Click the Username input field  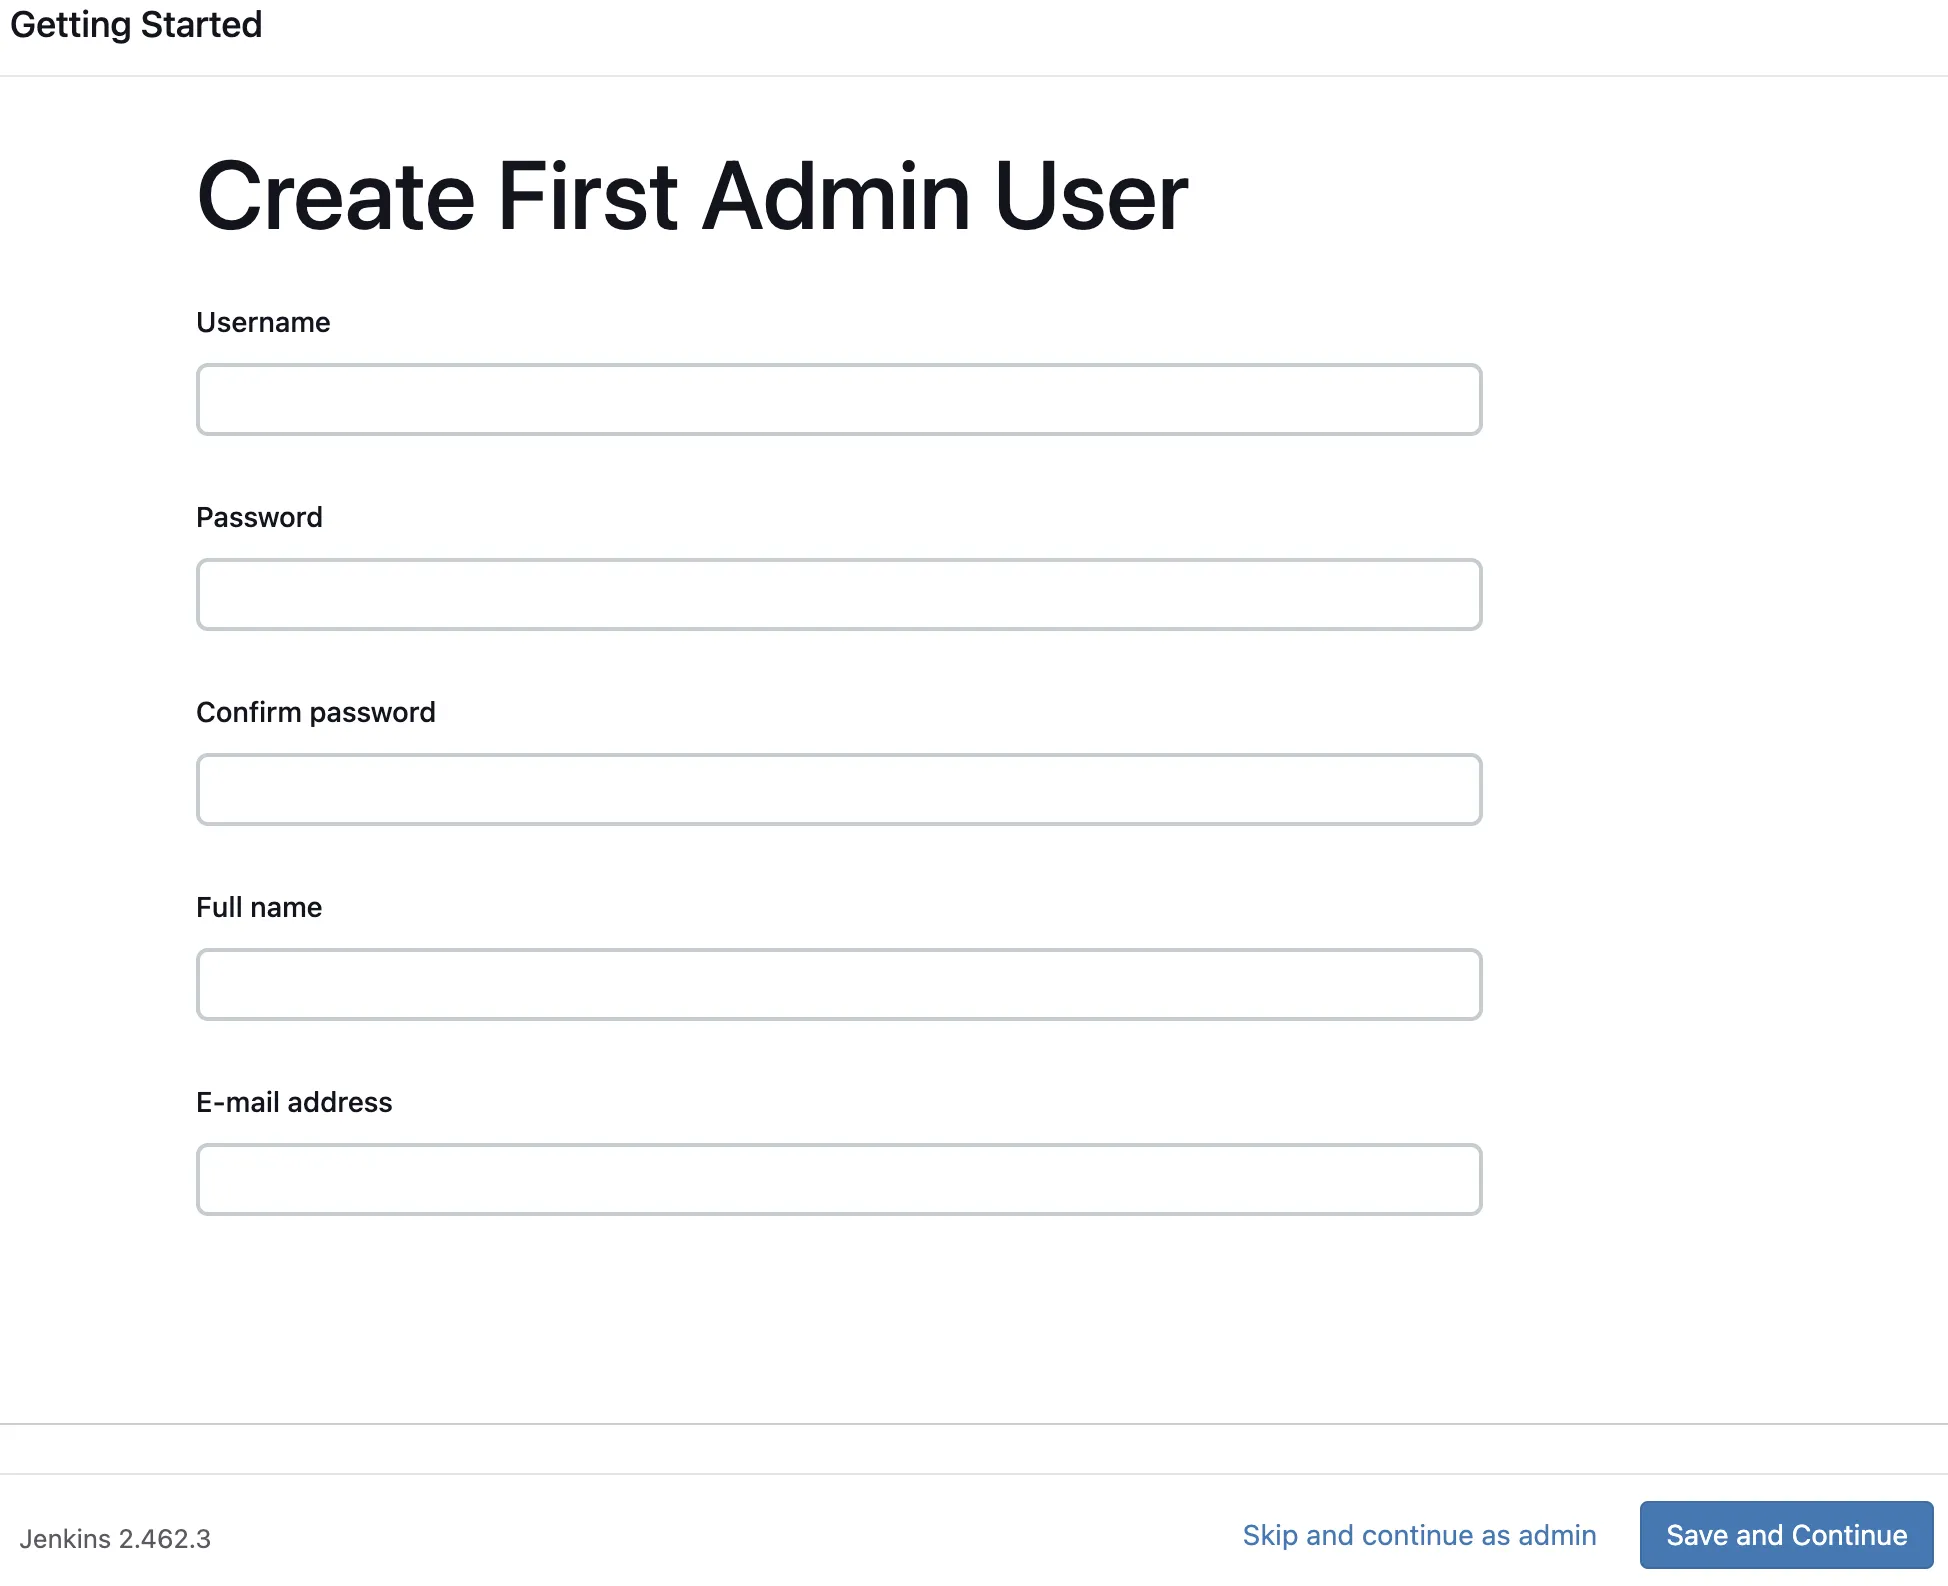pyautogui.click(x=838, y=399)
